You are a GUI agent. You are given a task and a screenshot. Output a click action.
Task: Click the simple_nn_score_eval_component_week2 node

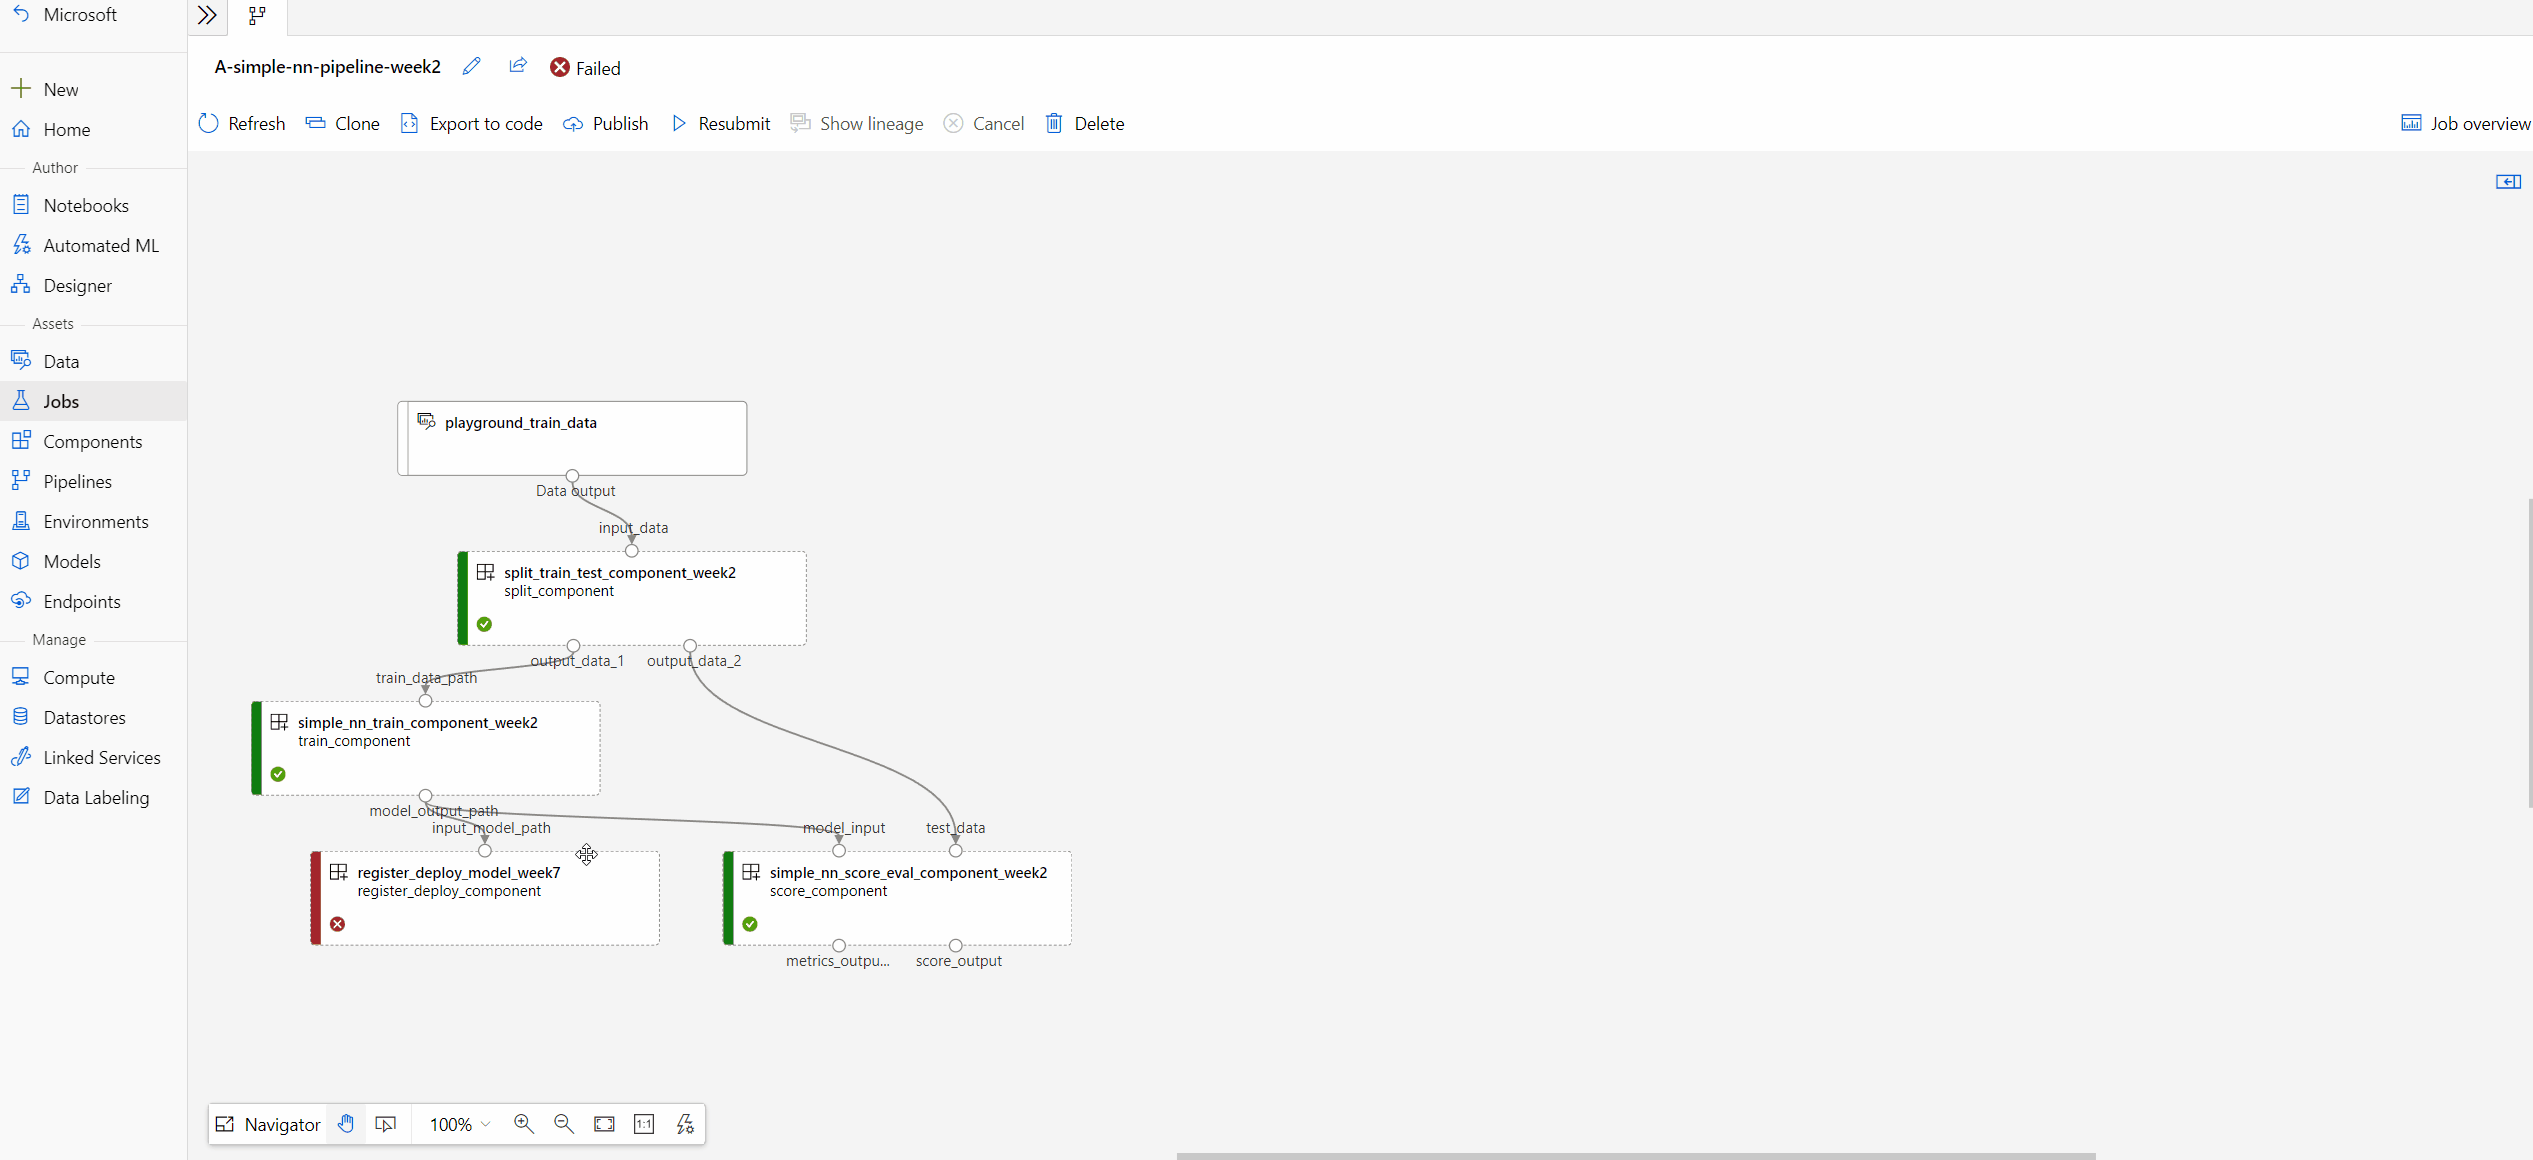[897, 897]
